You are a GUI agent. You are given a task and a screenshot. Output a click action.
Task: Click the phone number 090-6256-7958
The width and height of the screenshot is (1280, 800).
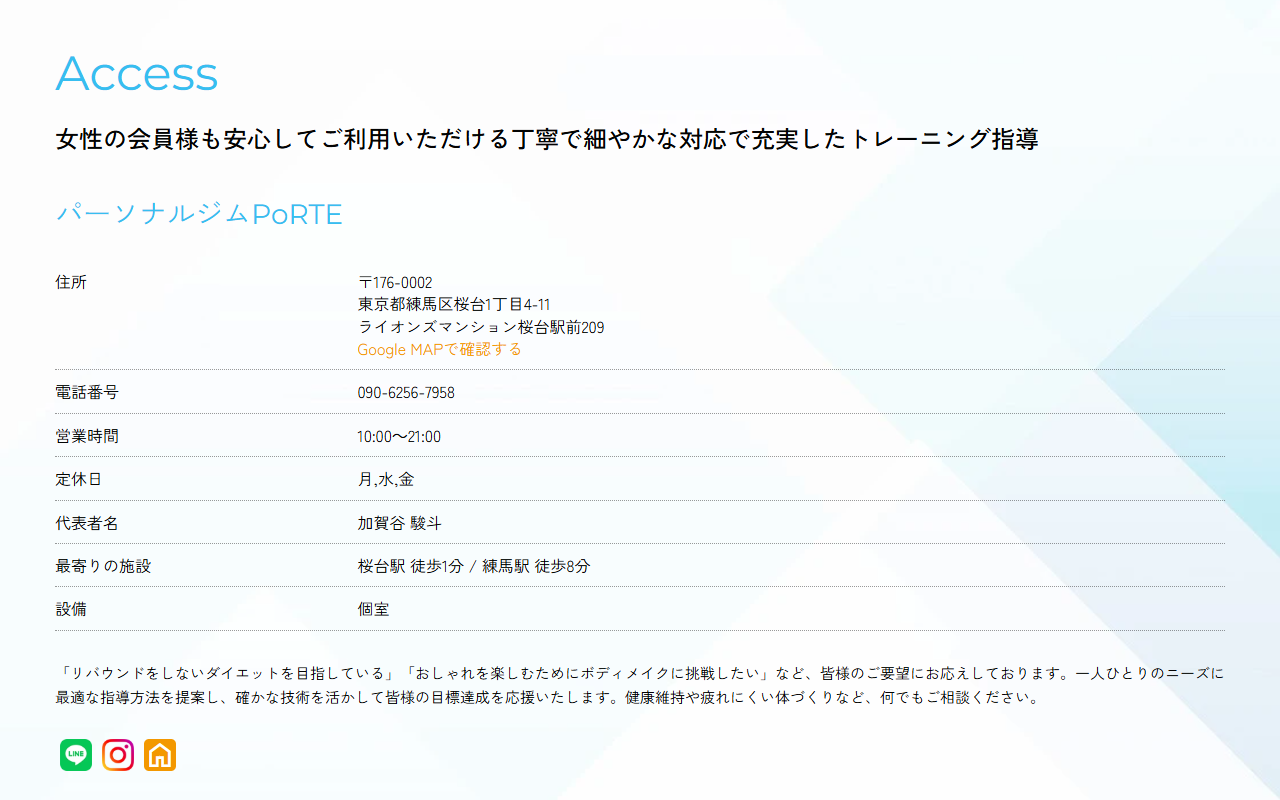(406, 393)
